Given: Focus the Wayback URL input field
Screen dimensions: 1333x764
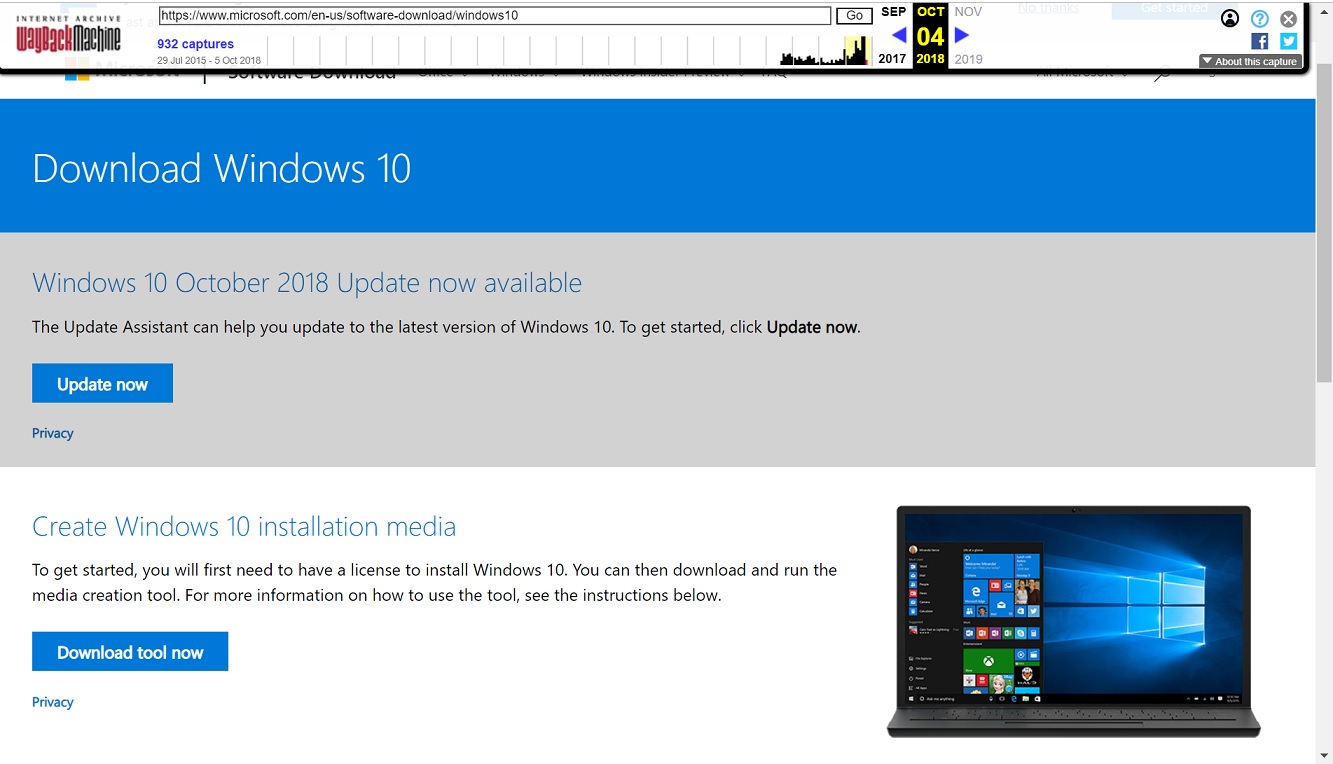Looking at the screenshot, I should [x=495, y=15].
